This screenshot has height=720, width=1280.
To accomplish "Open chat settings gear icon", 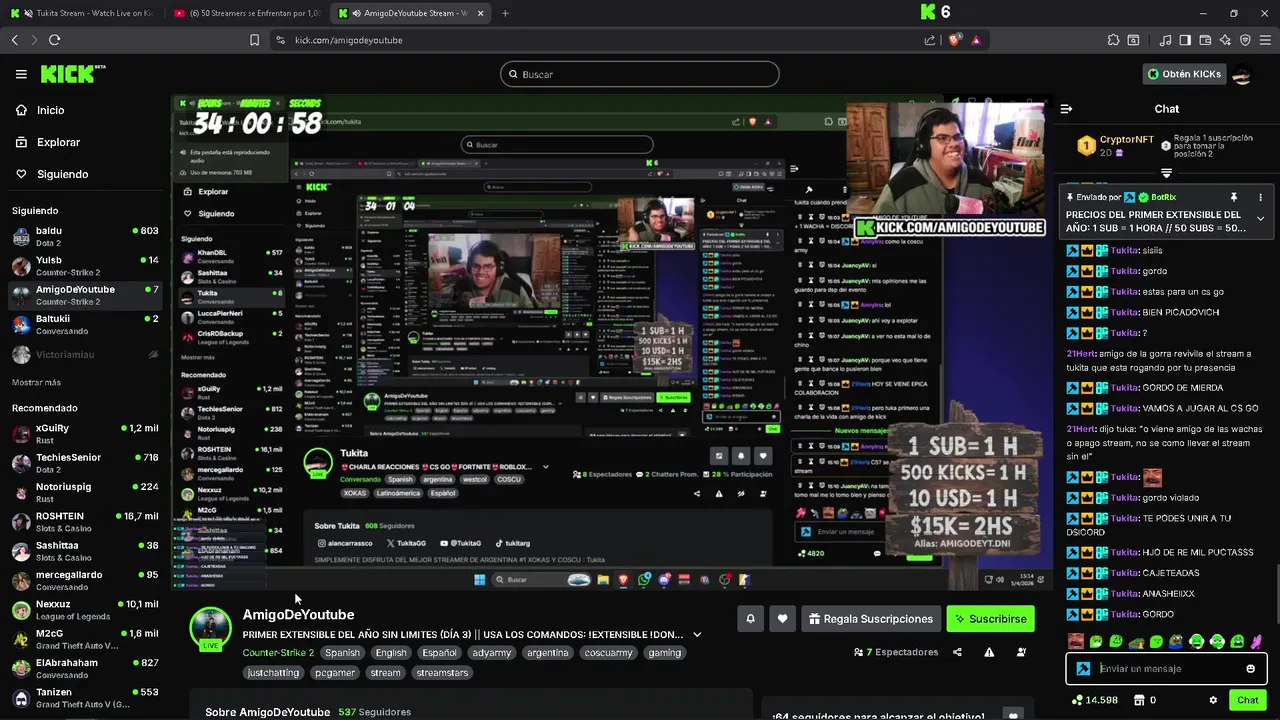I will tap(1213, 700).
